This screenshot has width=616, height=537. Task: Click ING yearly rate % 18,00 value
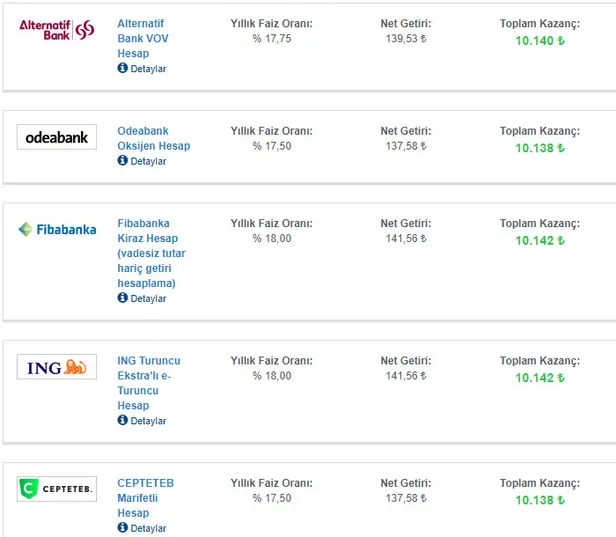click(x=271, y=376)
